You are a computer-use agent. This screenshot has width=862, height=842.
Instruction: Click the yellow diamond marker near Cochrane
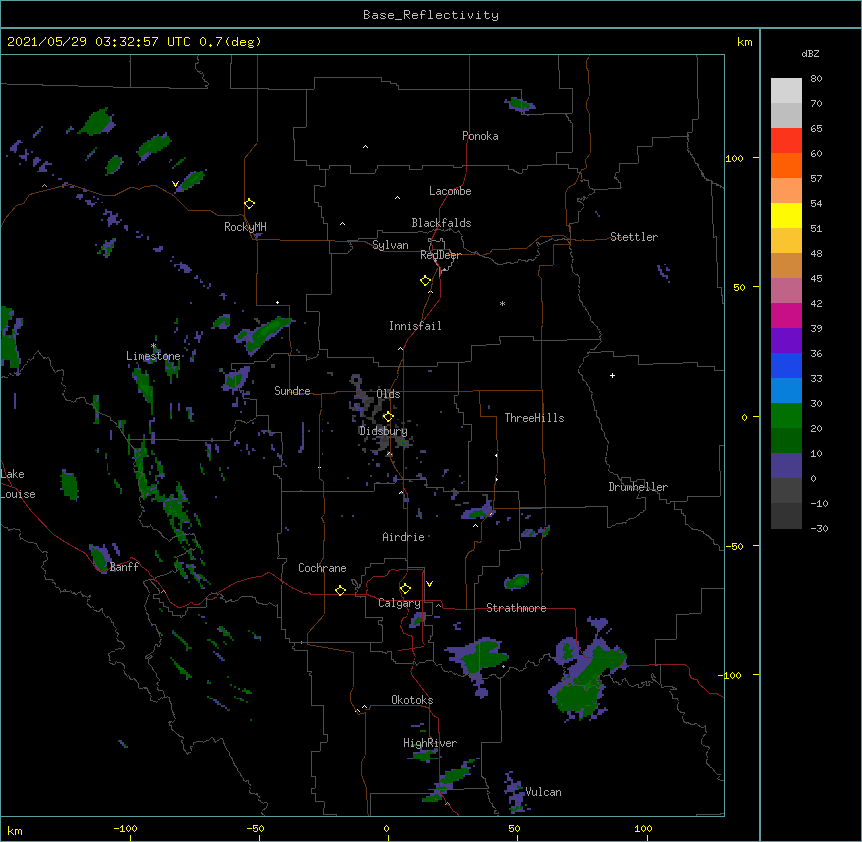340,590
